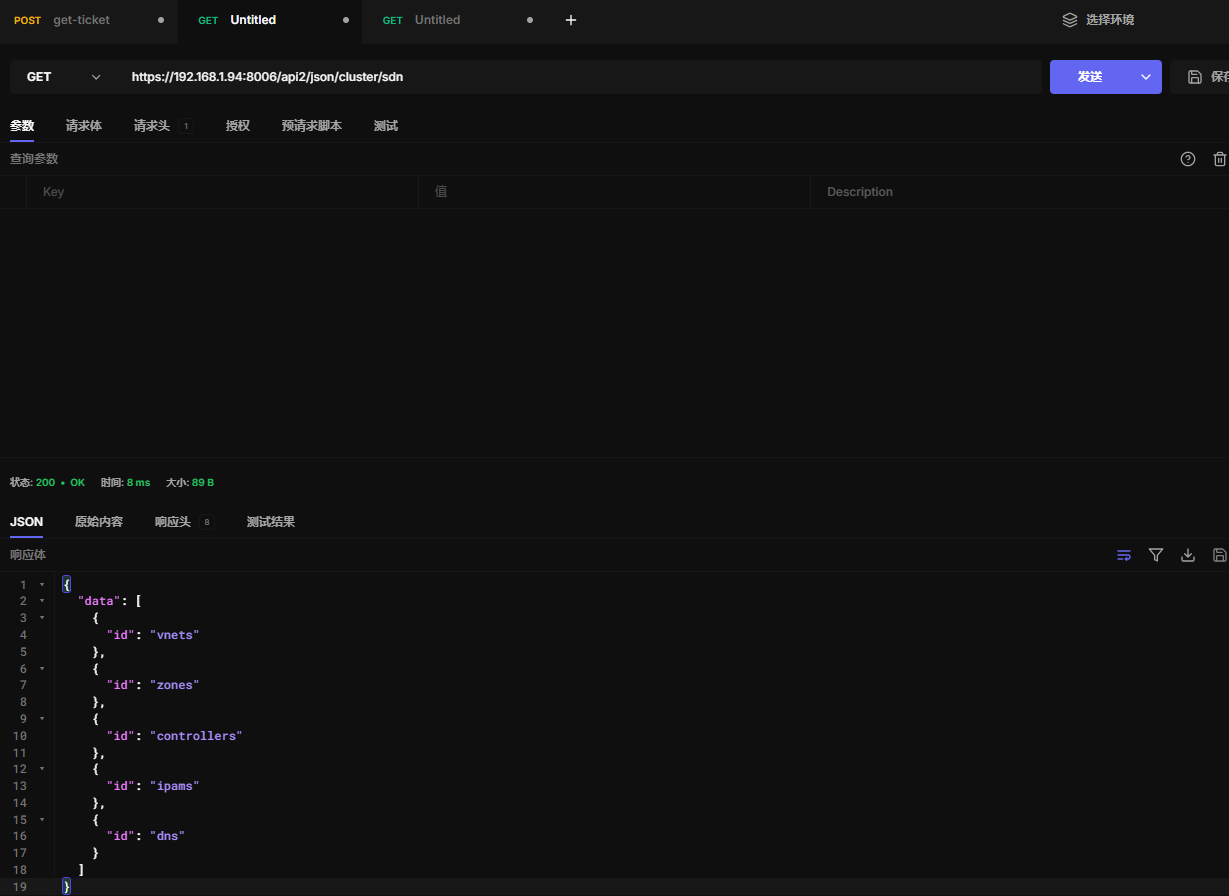The height and width of the screenshot is (896, 1229).
Task: Expand the send button dropdown arrow
Action: point(1146,77)
